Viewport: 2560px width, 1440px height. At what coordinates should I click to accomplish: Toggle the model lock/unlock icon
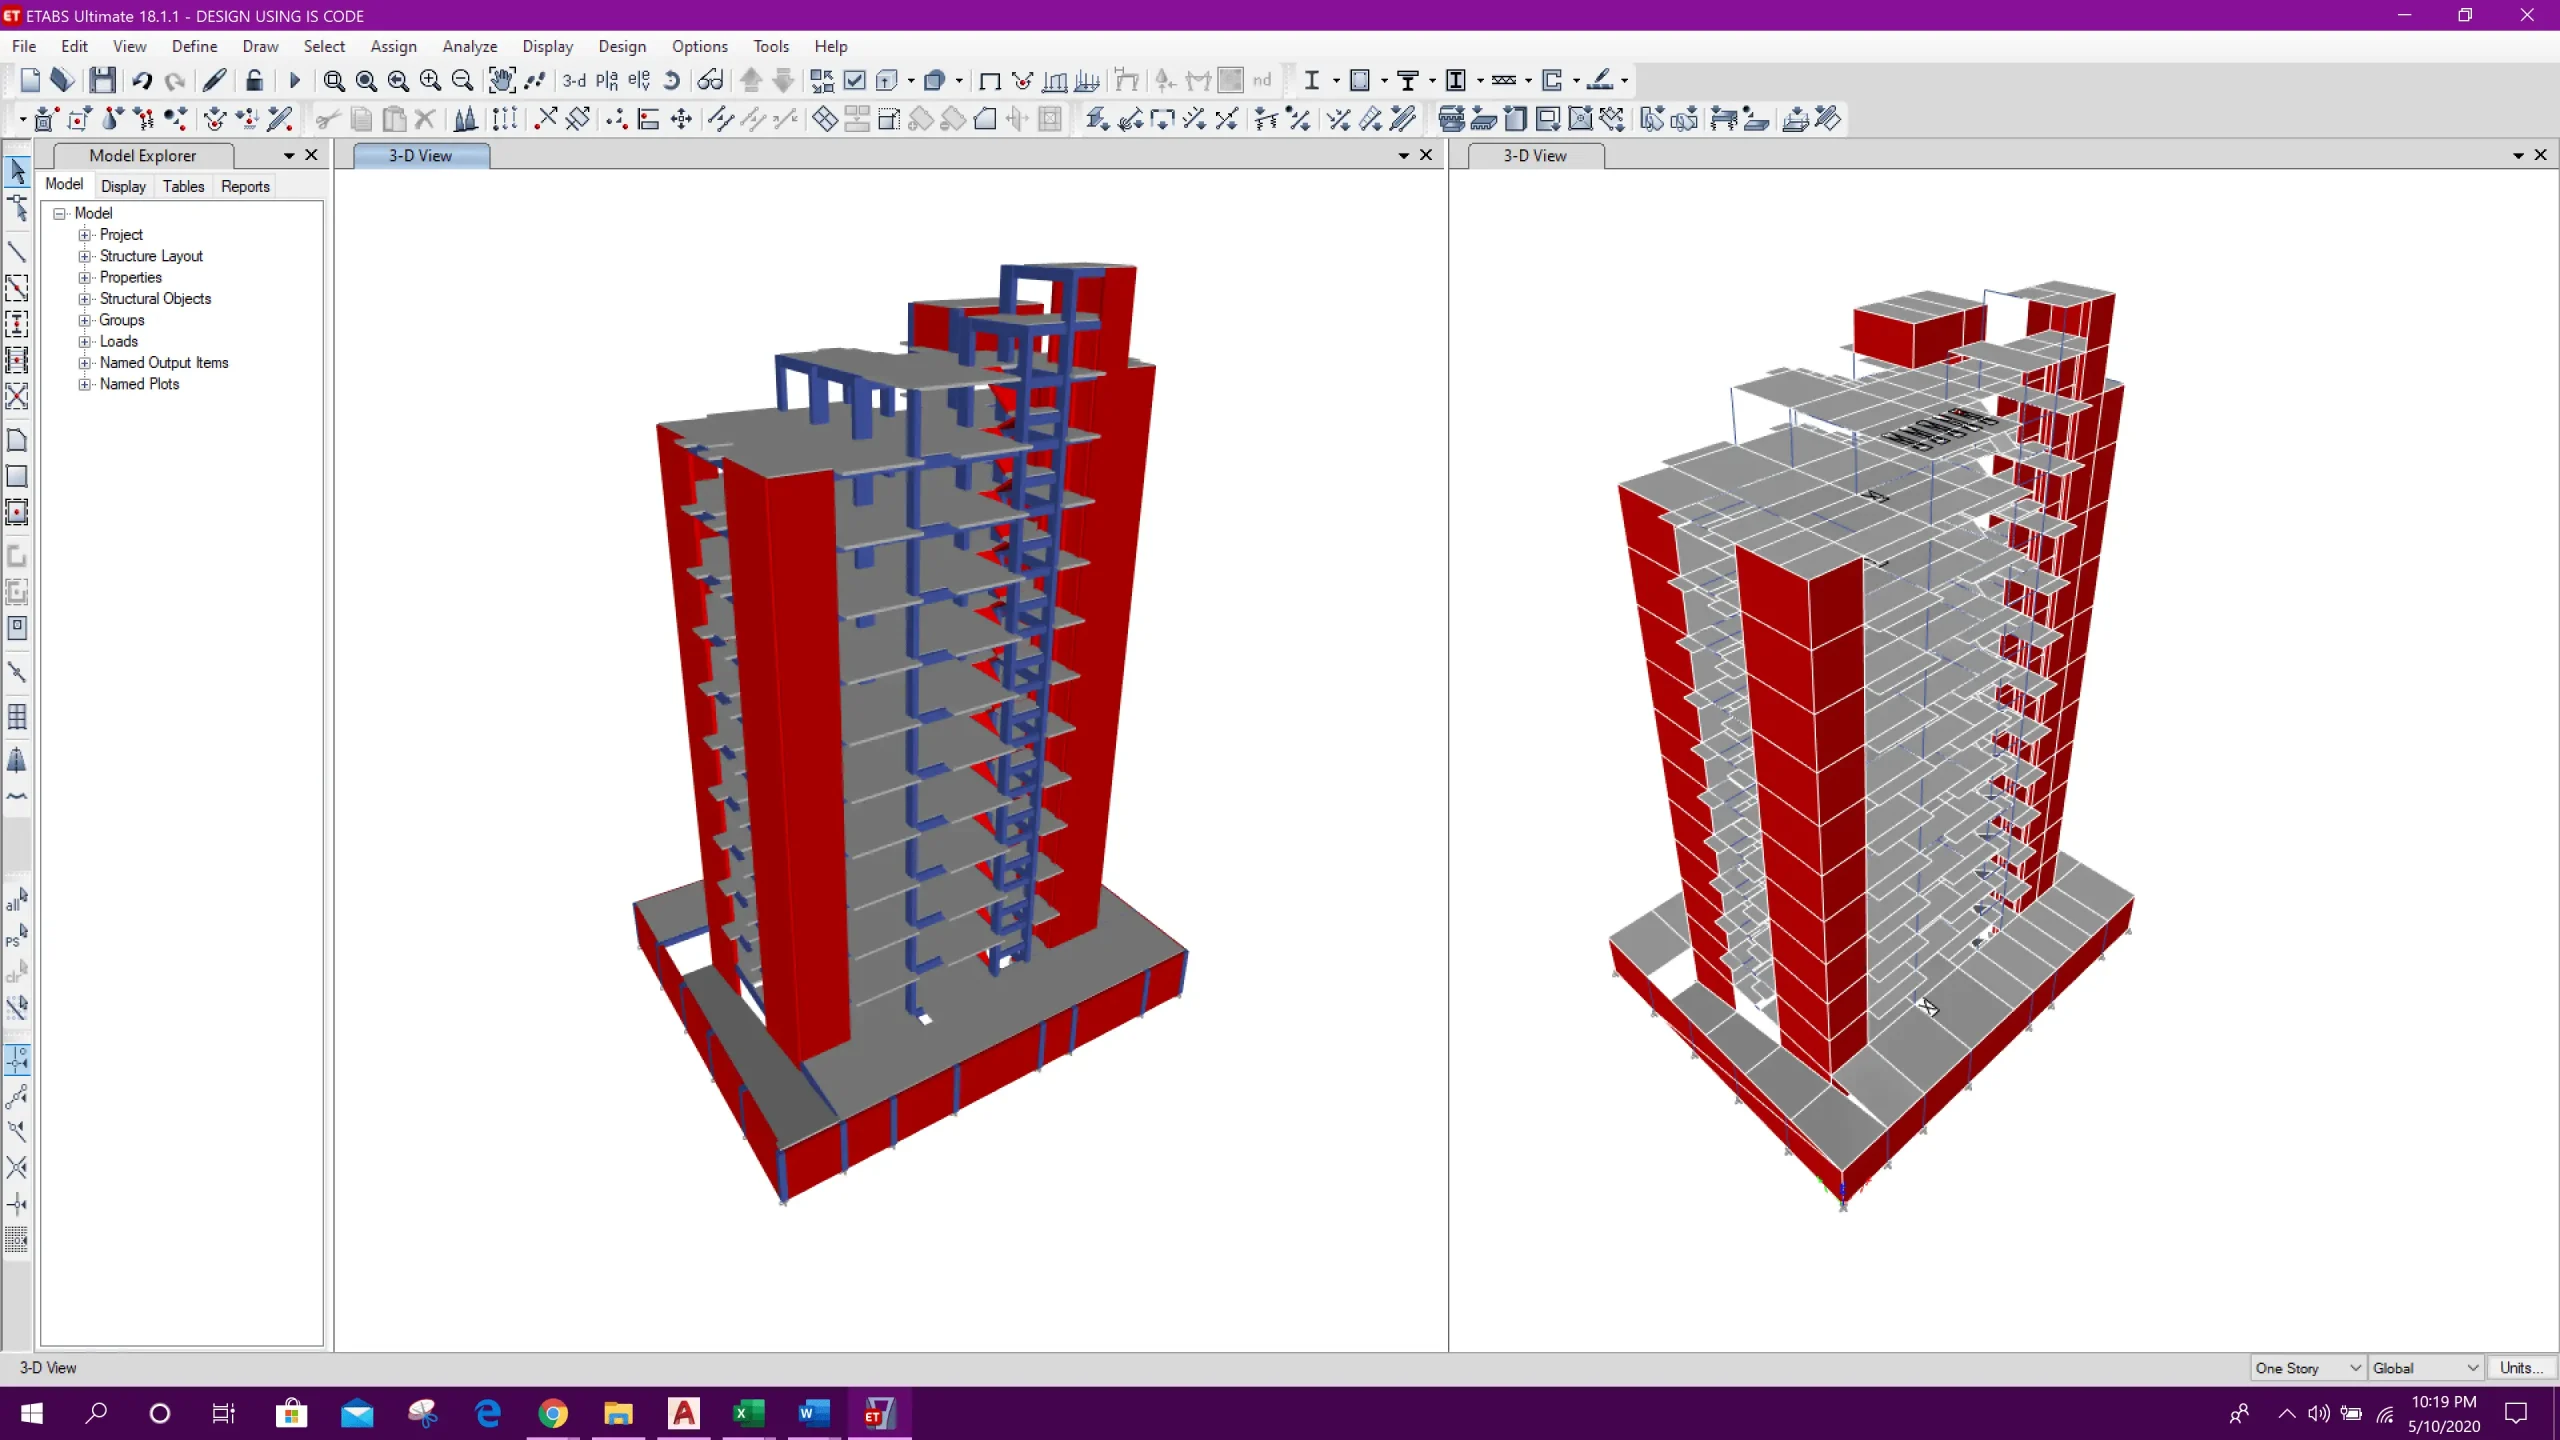click(254, 80)
